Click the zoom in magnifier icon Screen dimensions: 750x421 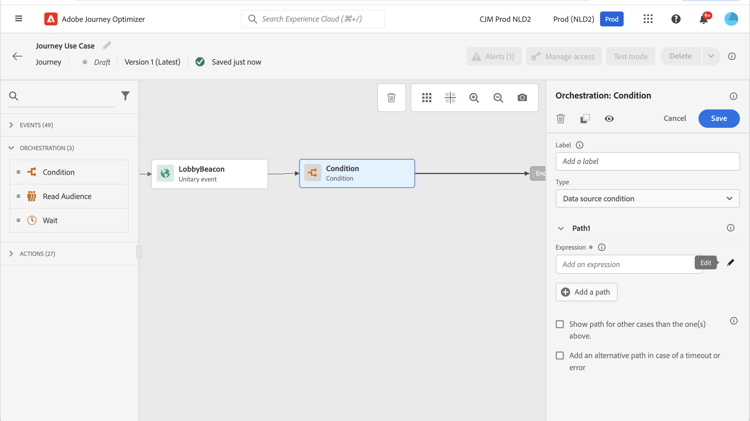pos(474,98)
